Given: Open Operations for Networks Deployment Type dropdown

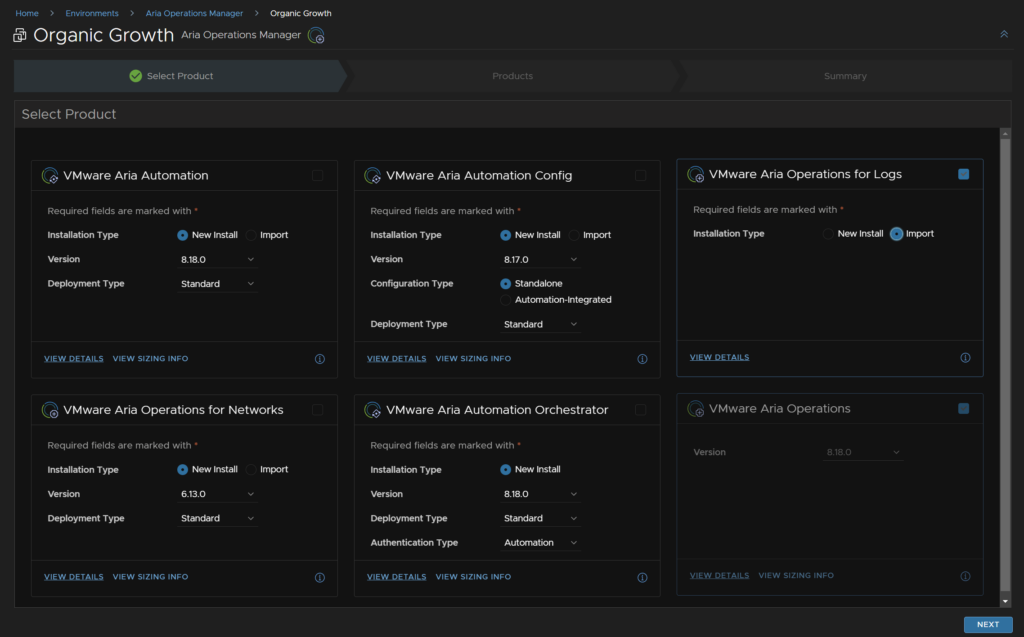Looking at the screenshot, I should 217,518.
